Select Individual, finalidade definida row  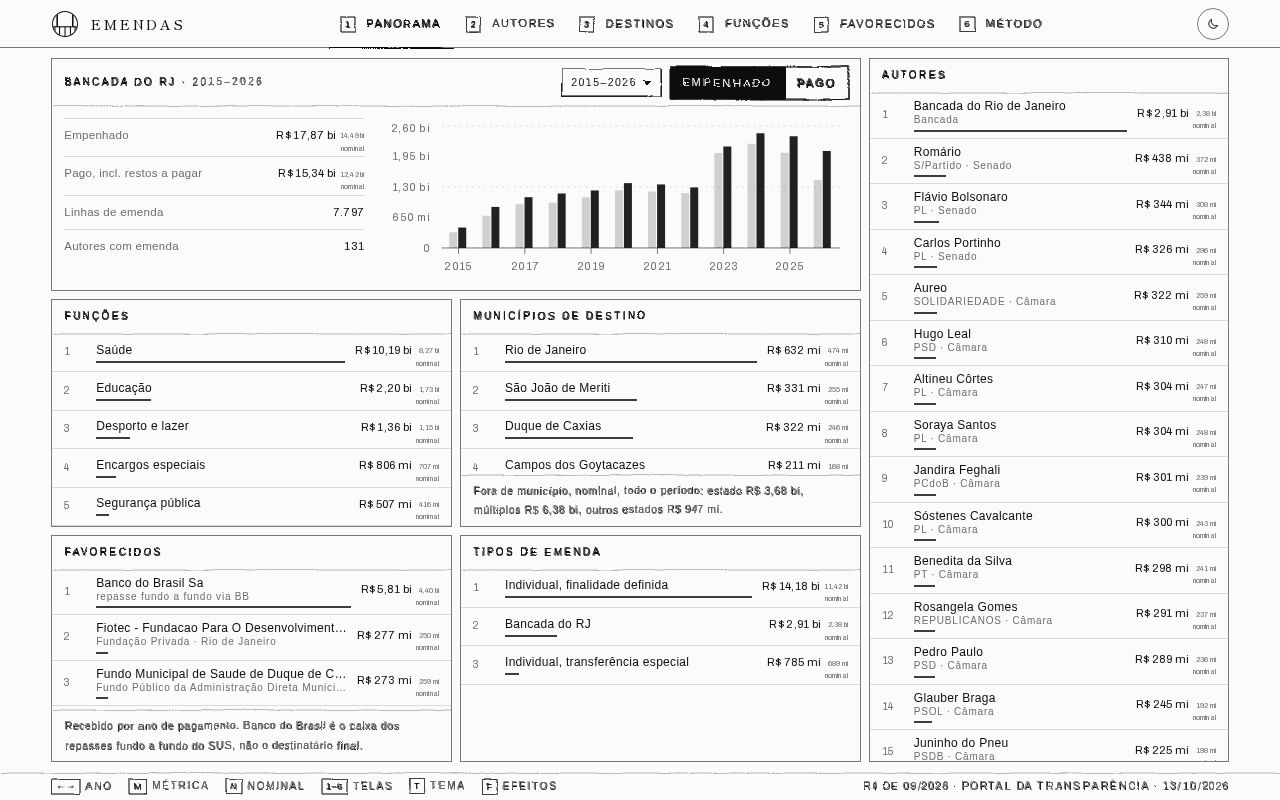click(660, 588)
